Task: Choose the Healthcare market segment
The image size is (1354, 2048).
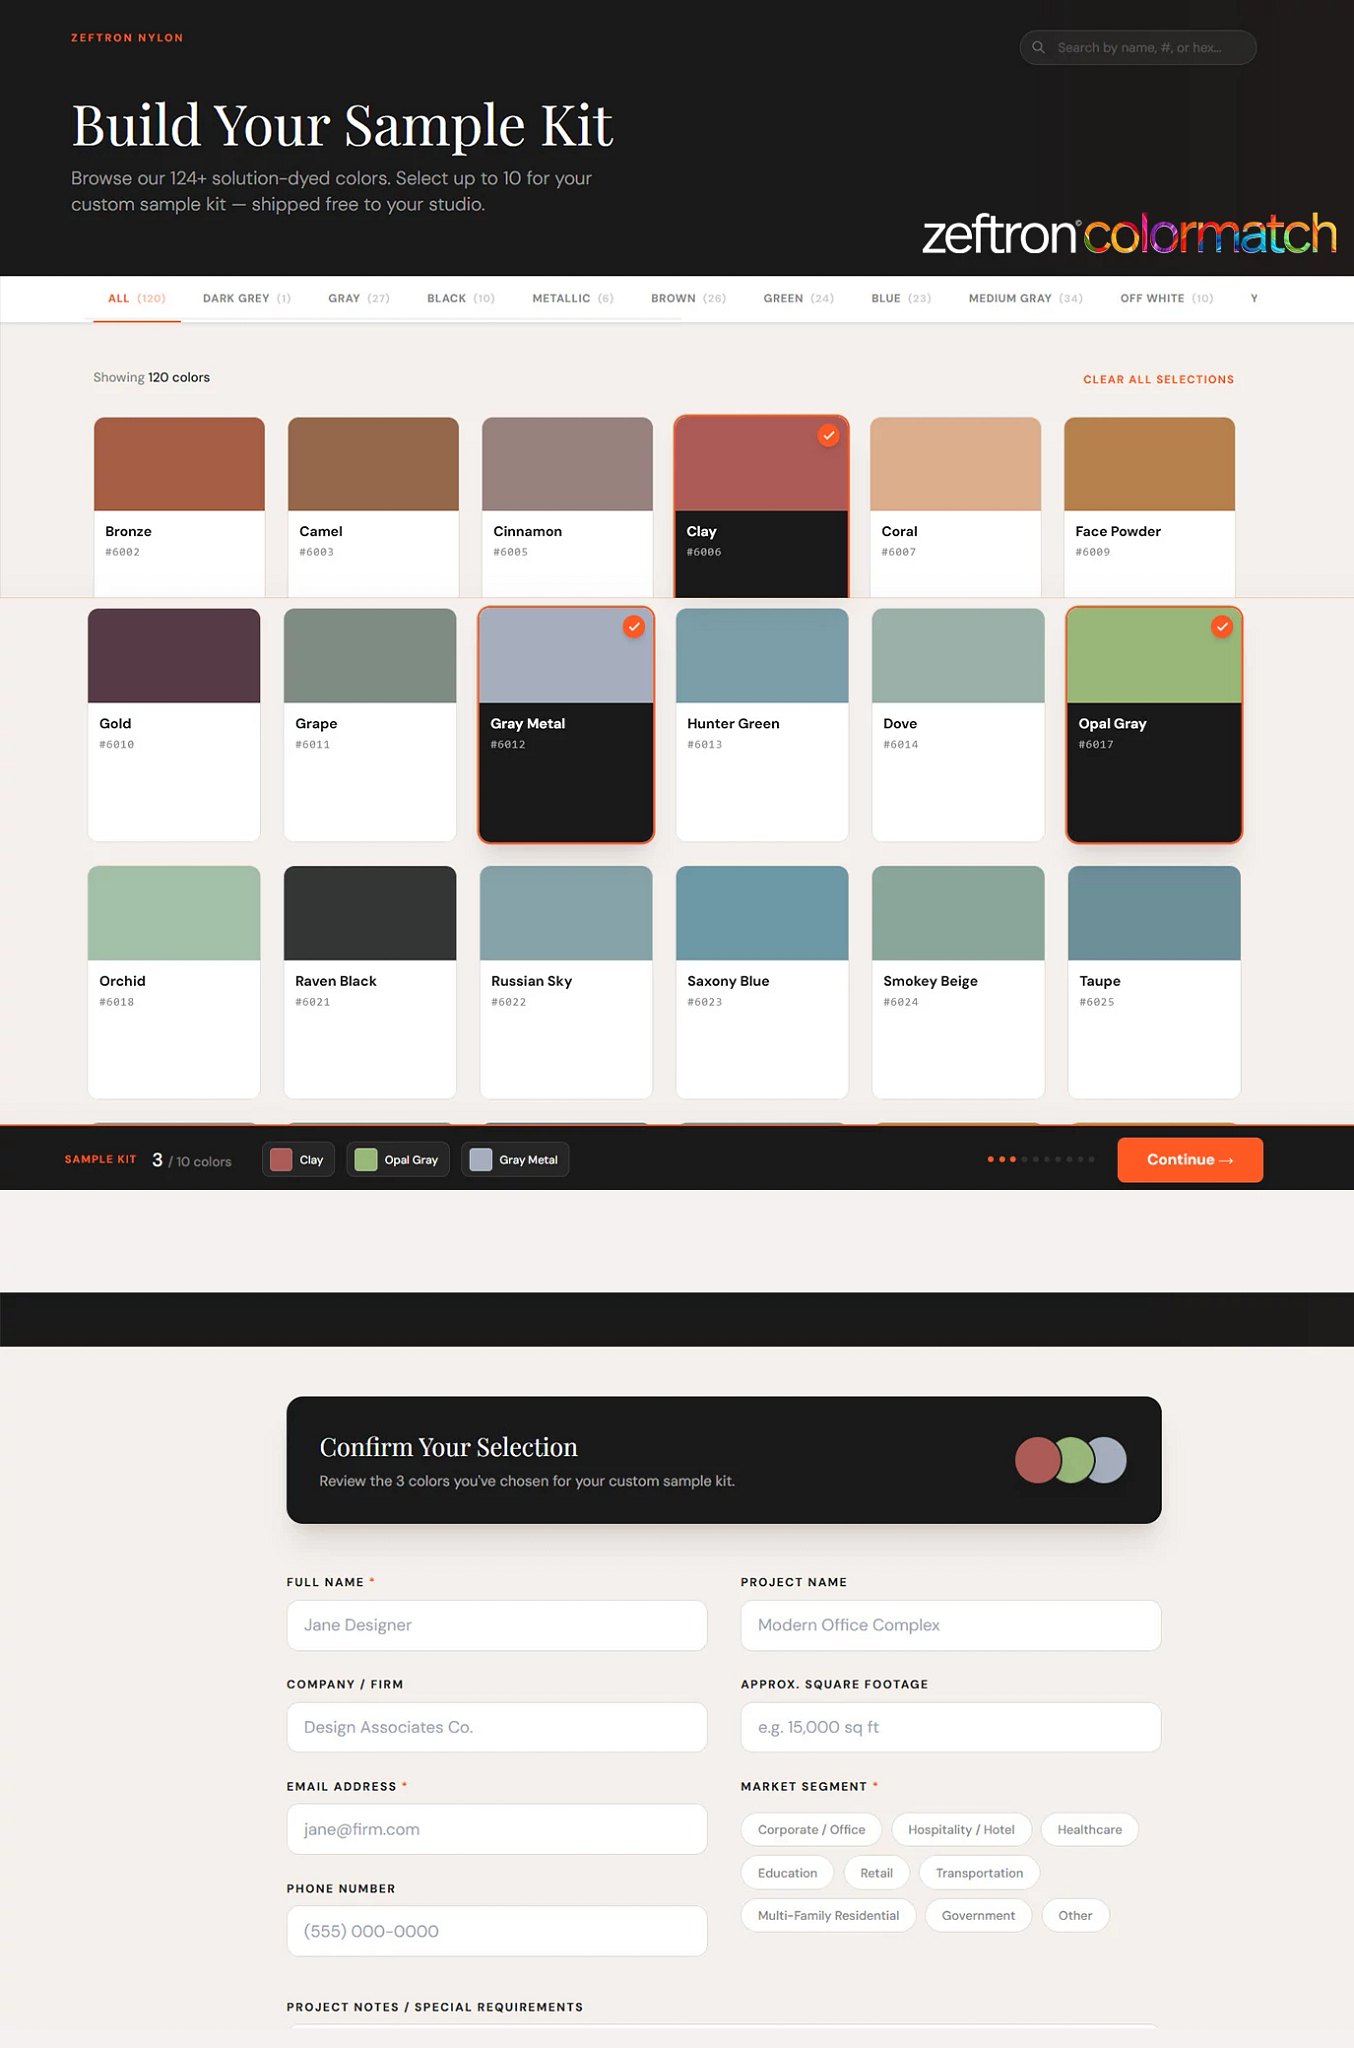Action: [1089, 1830]
